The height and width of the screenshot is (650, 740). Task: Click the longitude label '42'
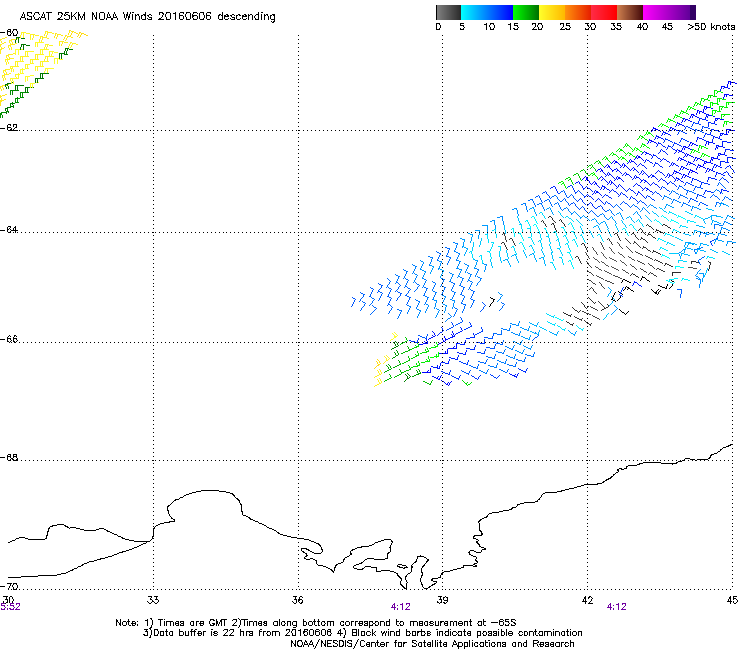click(587, 600)
